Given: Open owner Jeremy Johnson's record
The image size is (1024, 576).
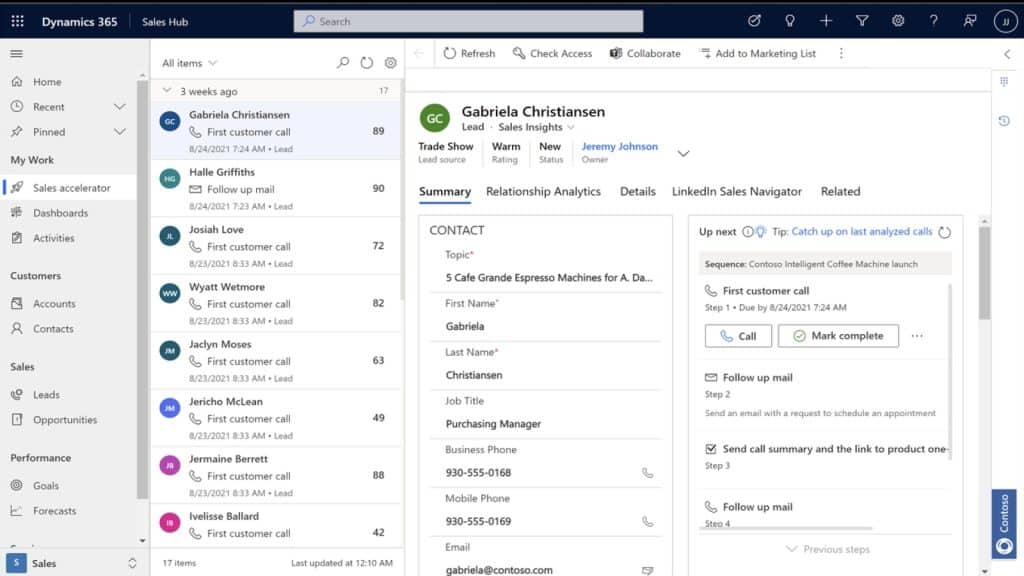Looking at the screenshot, I should 619,145.
